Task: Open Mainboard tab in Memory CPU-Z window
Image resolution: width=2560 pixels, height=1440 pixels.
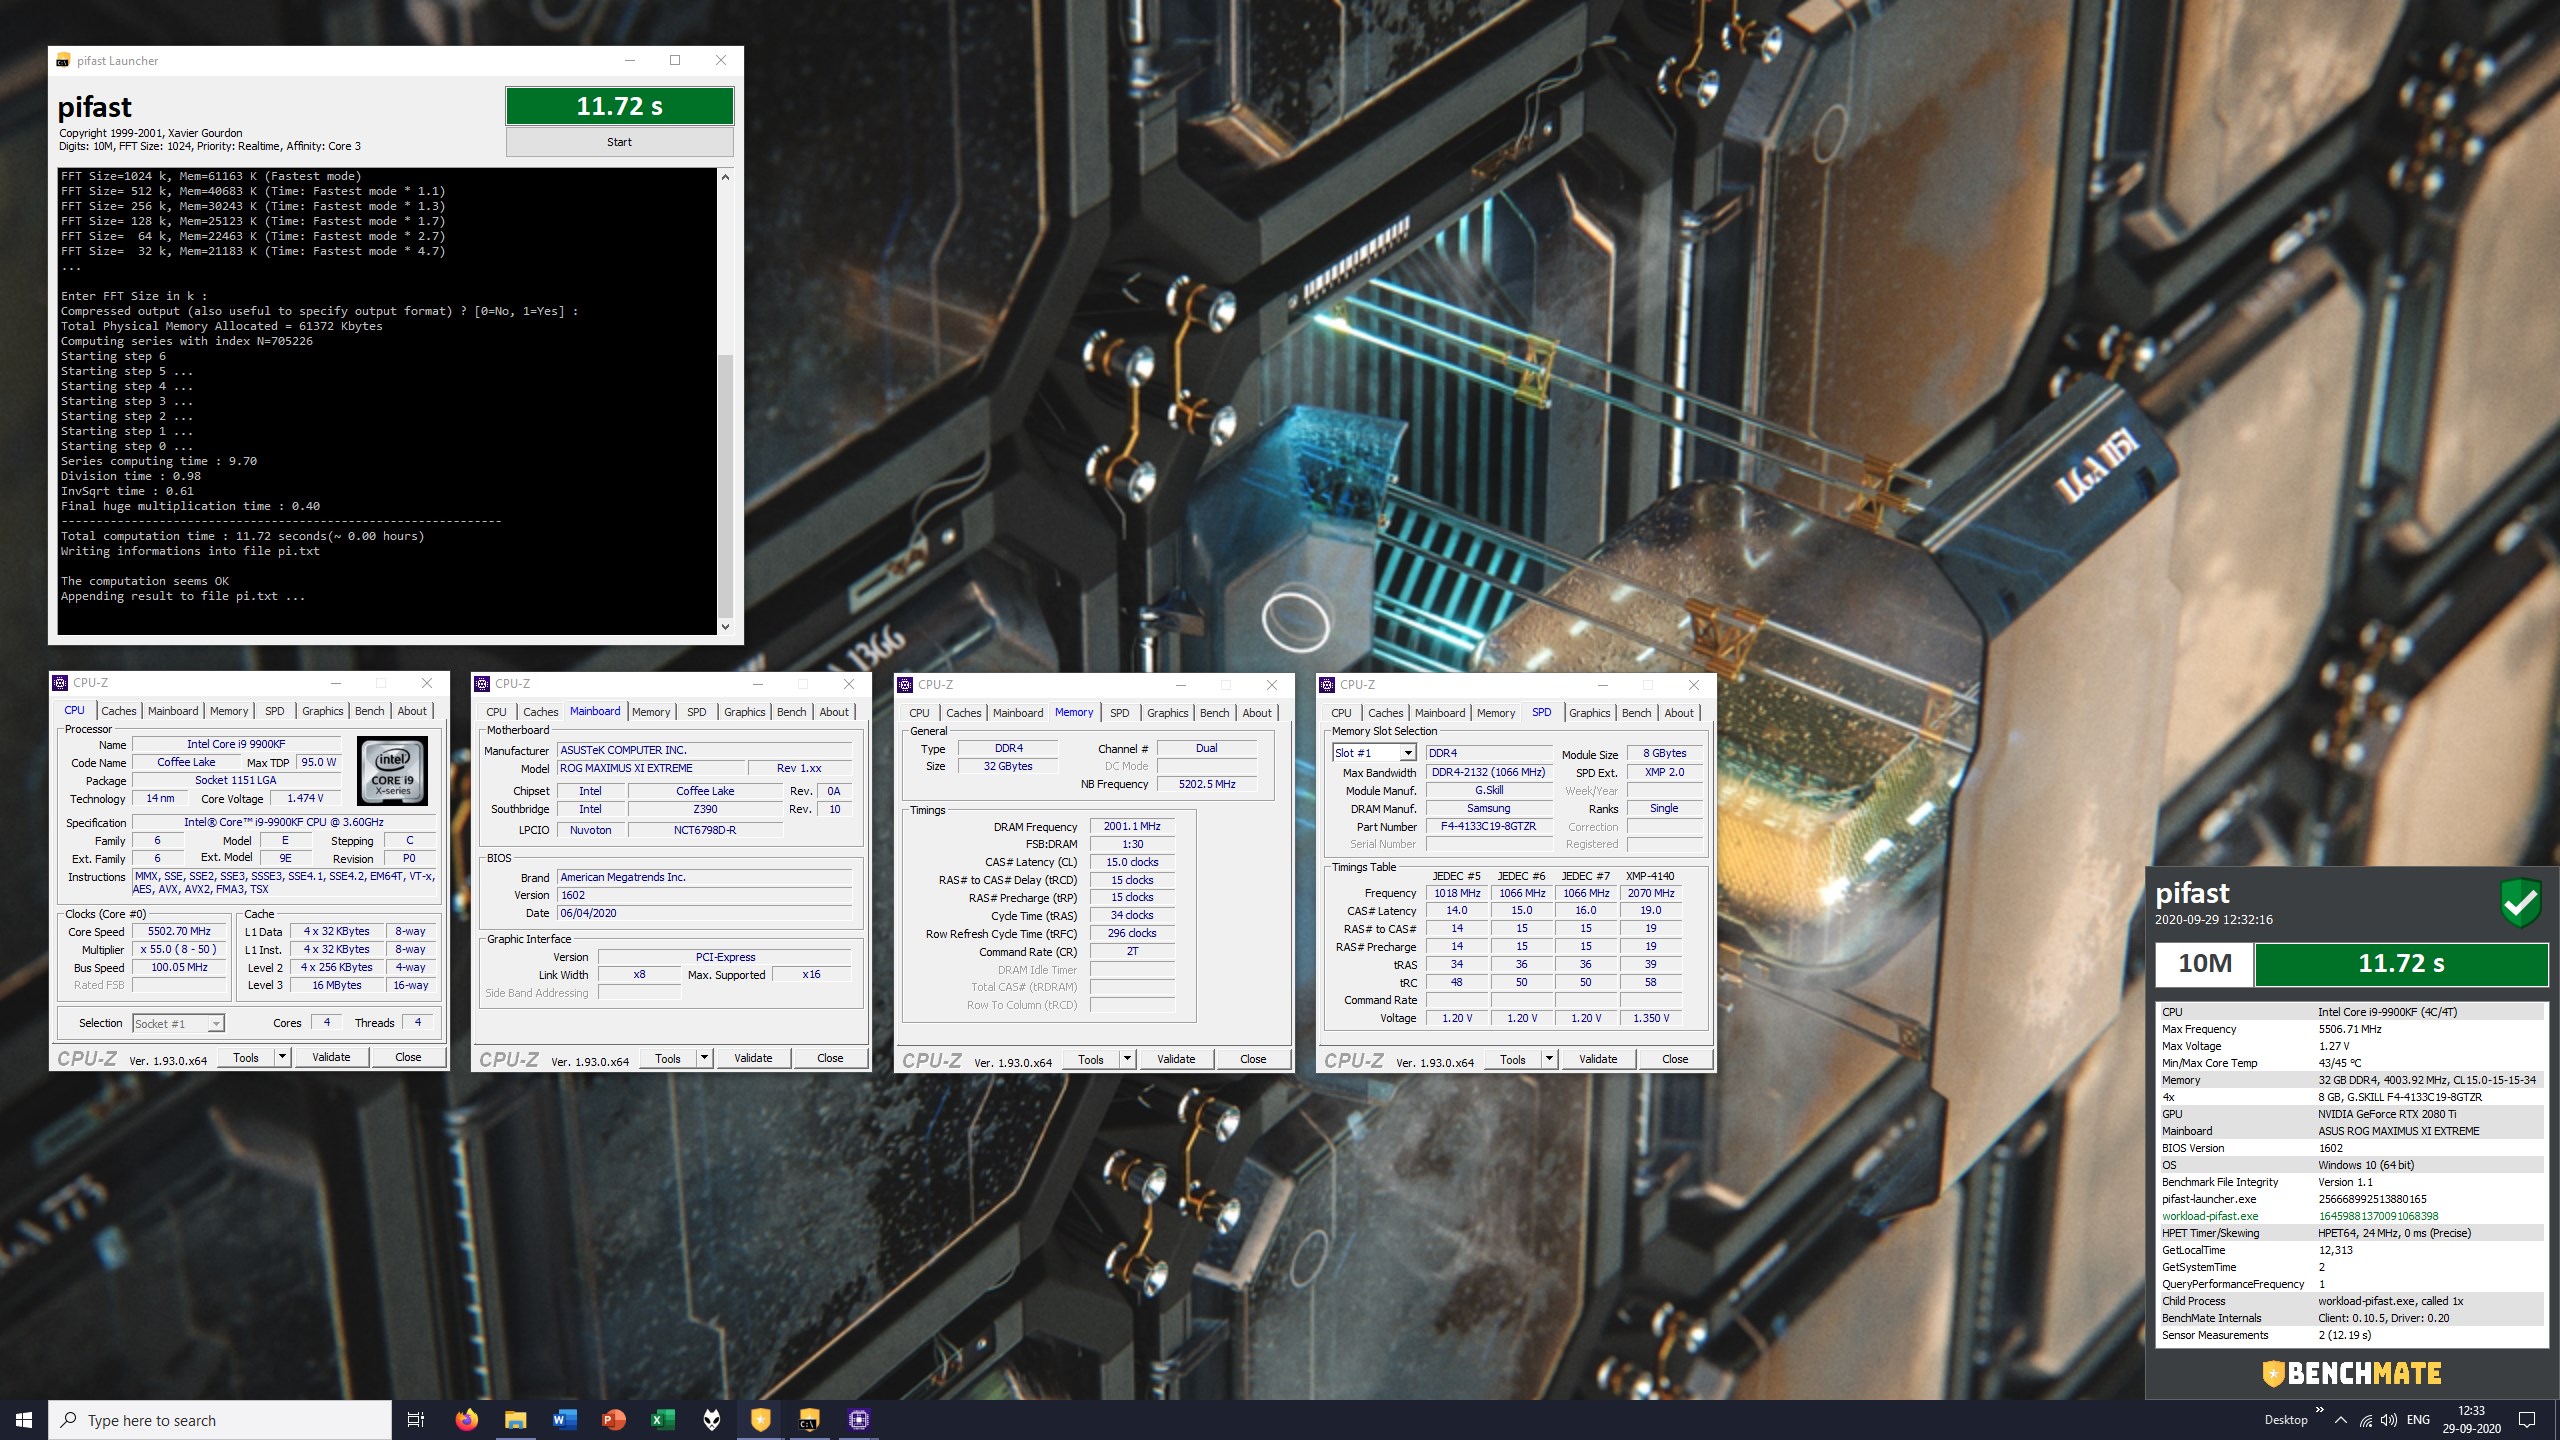Action: 1018,713
